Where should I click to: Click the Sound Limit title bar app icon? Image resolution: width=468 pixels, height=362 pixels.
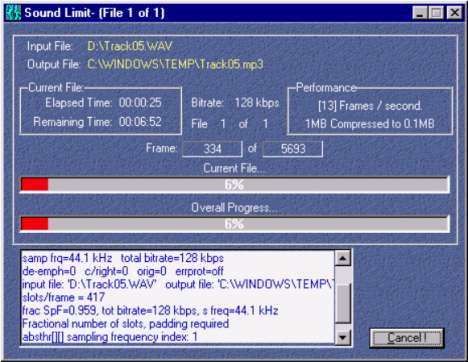click(x=13, y=13)
